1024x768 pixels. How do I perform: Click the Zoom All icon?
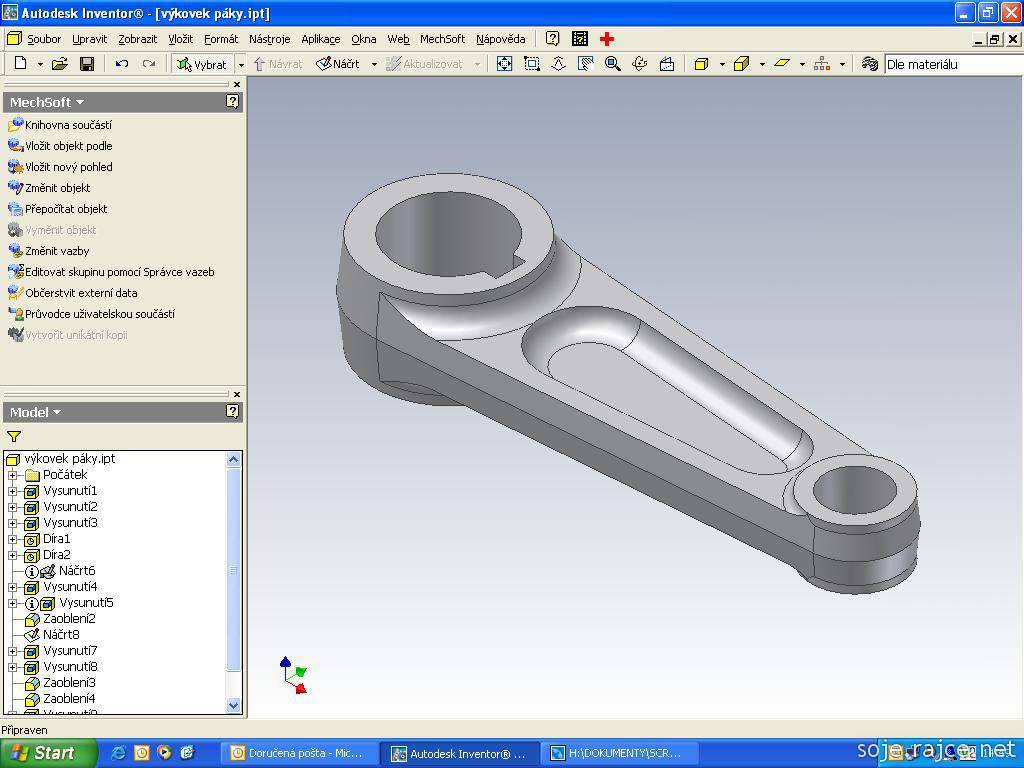tap(505, 64)
